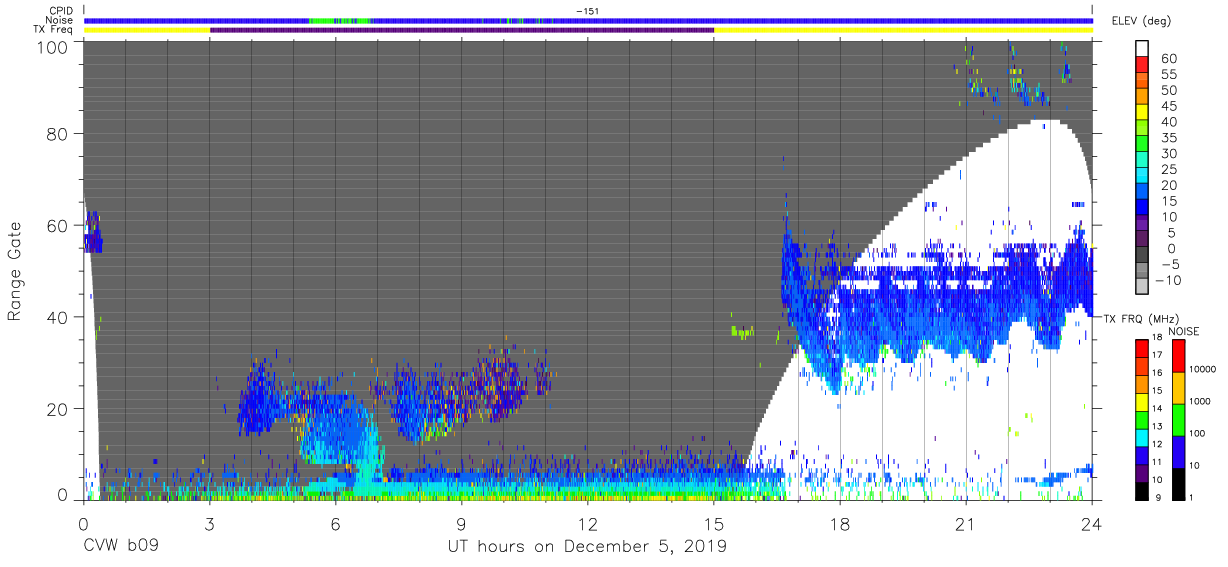Click the 20 tick on Range Gate axis
The width and height of the screenshot is (1228, 567).
57,408
